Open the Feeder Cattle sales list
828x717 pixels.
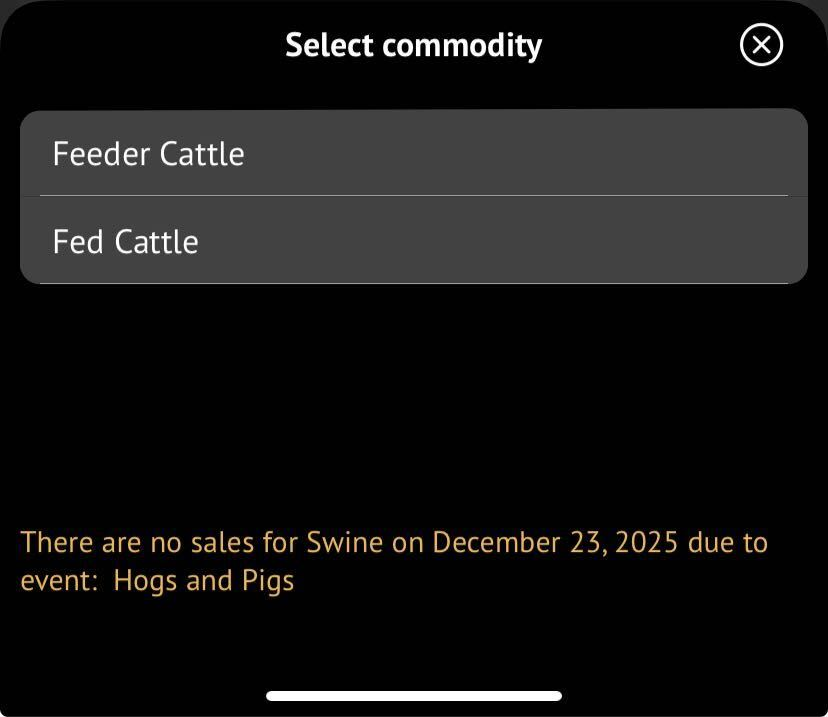[x=413, y=154]
